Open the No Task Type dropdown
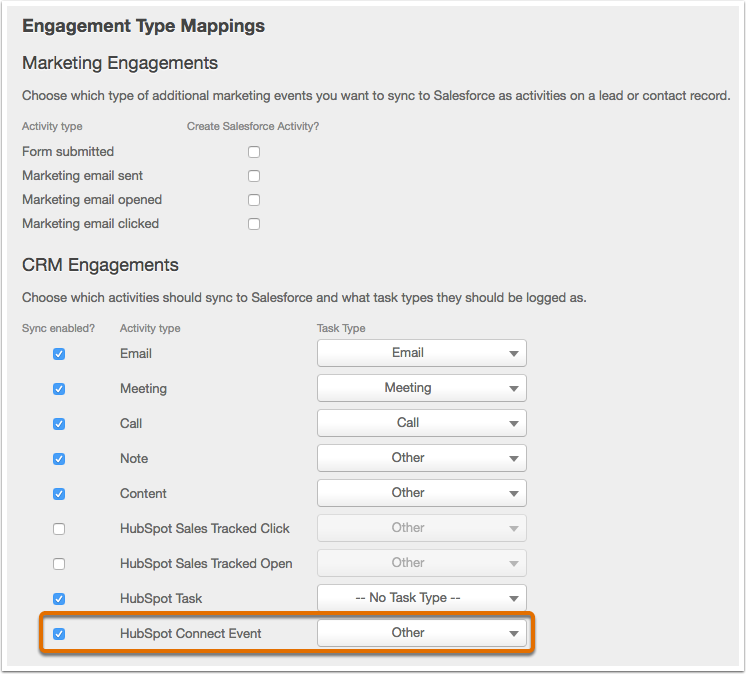 coord(422,598)
